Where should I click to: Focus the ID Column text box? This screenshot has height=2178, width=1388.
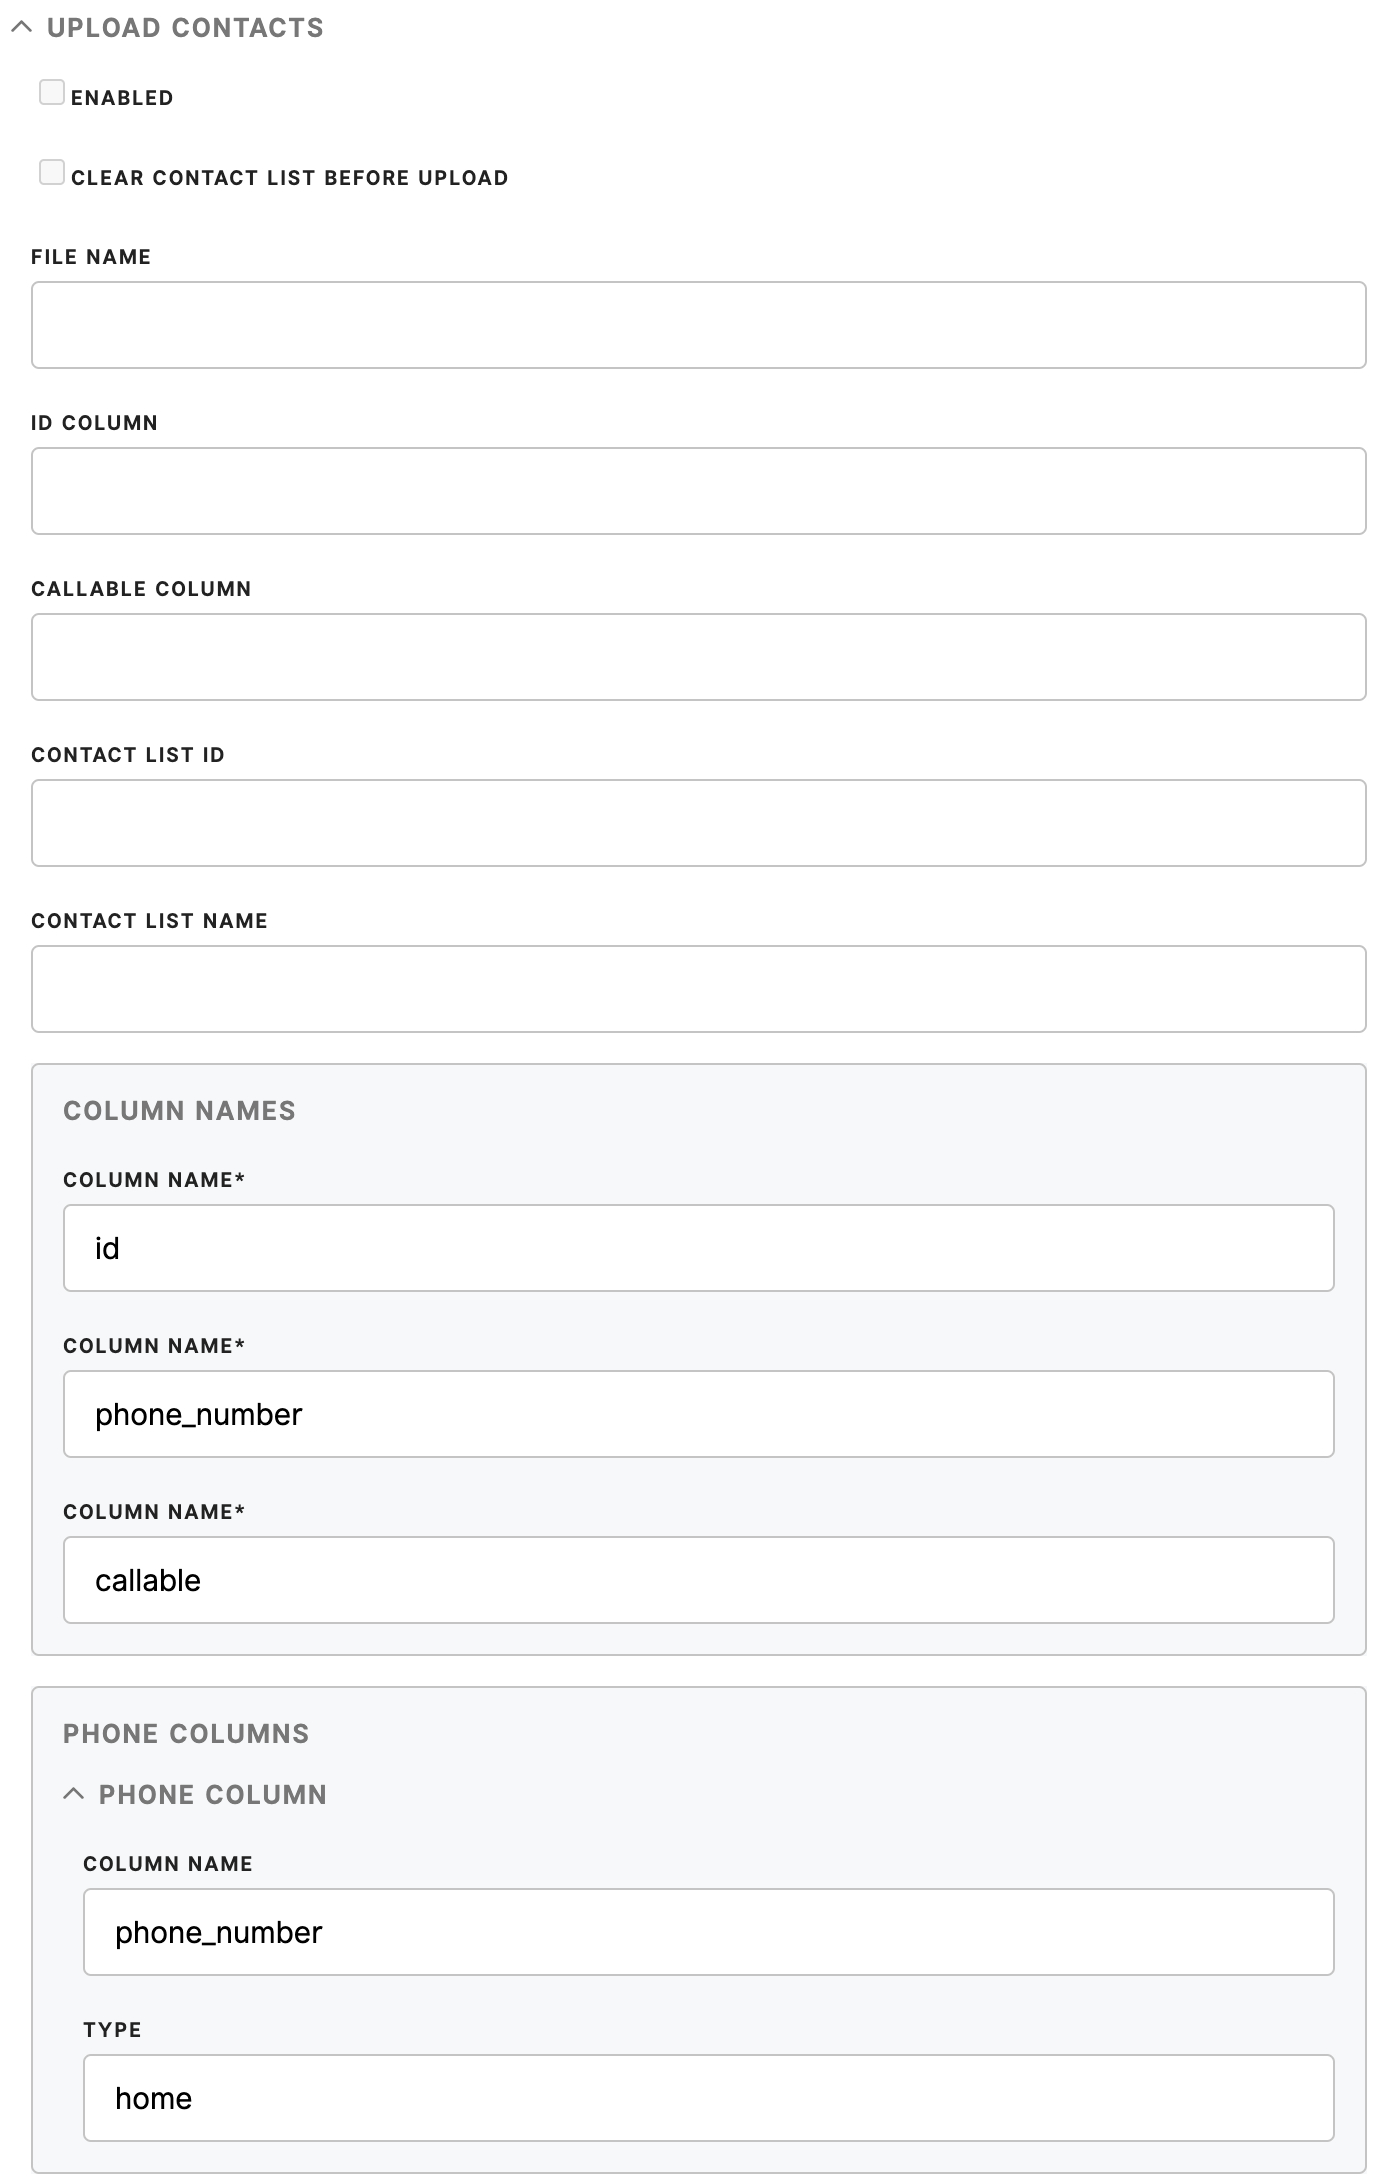pos(698,491)
